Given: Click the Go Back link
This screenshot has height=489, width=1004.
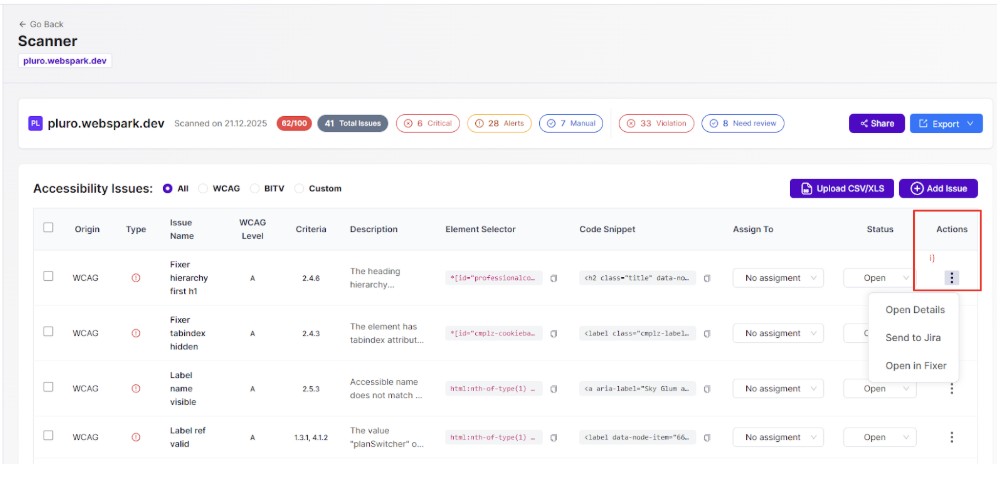Looking at the screenshot, I should (41, 24).
